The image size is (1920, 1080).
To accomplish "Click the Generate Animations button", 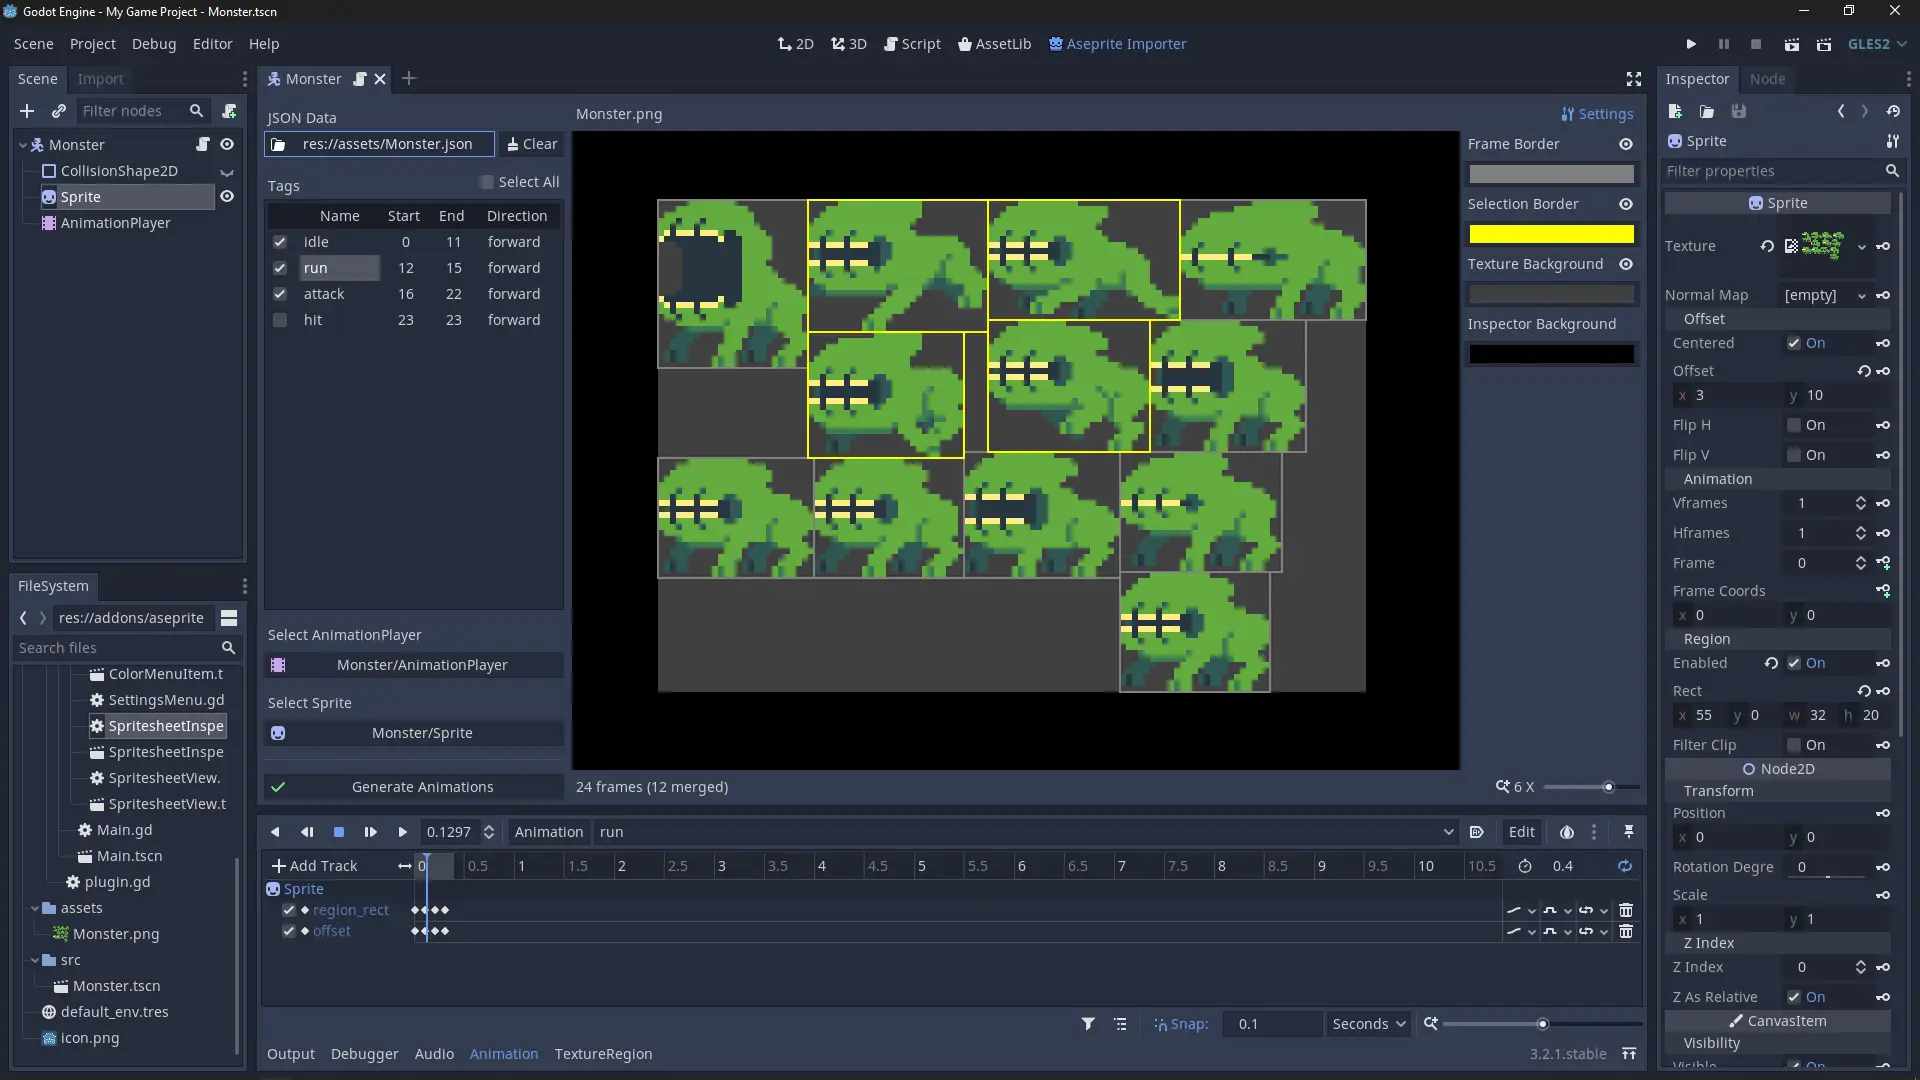I will click(x=414, y=787).
